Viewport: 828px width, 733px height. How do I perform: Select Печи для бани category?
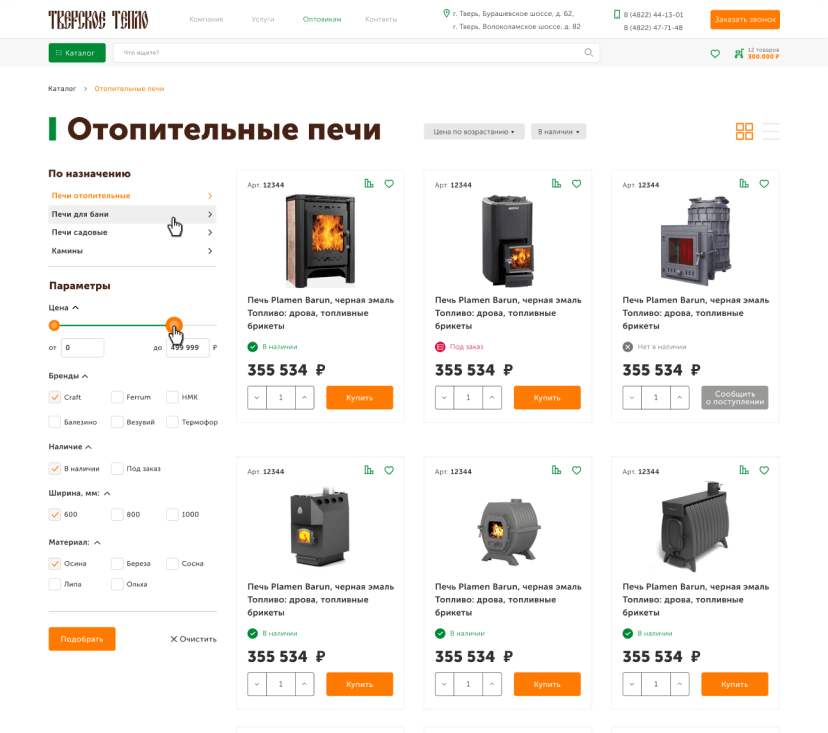[x=132, y=214]
